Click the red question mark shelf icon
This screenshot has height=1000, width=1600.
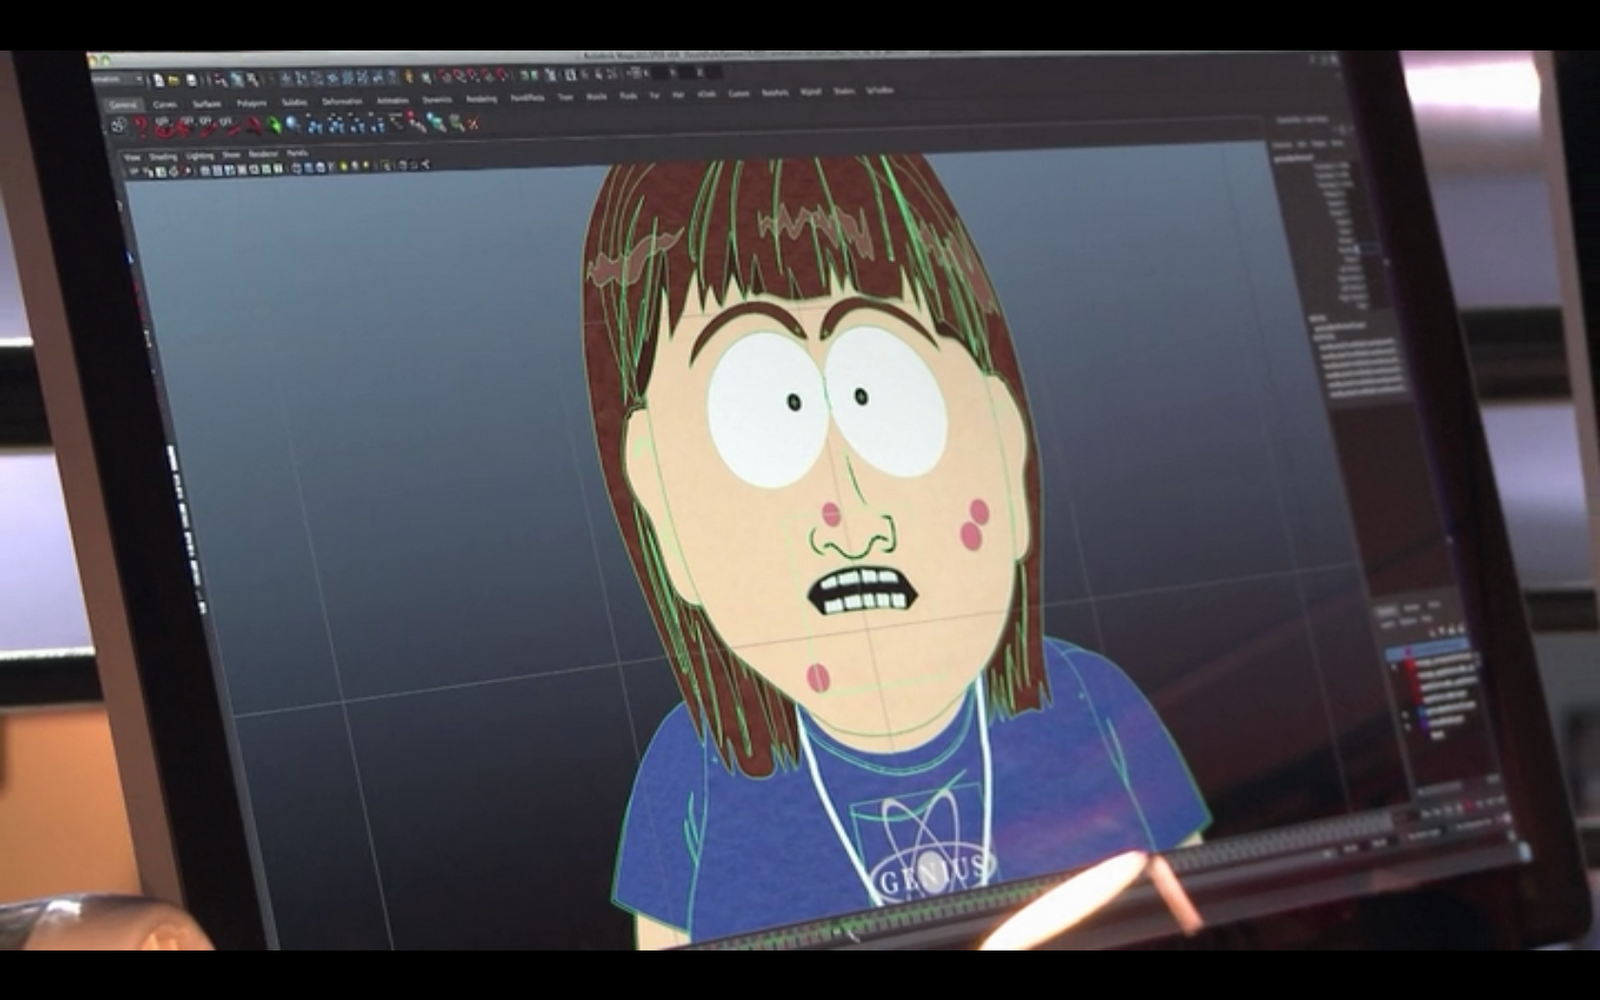141,126
